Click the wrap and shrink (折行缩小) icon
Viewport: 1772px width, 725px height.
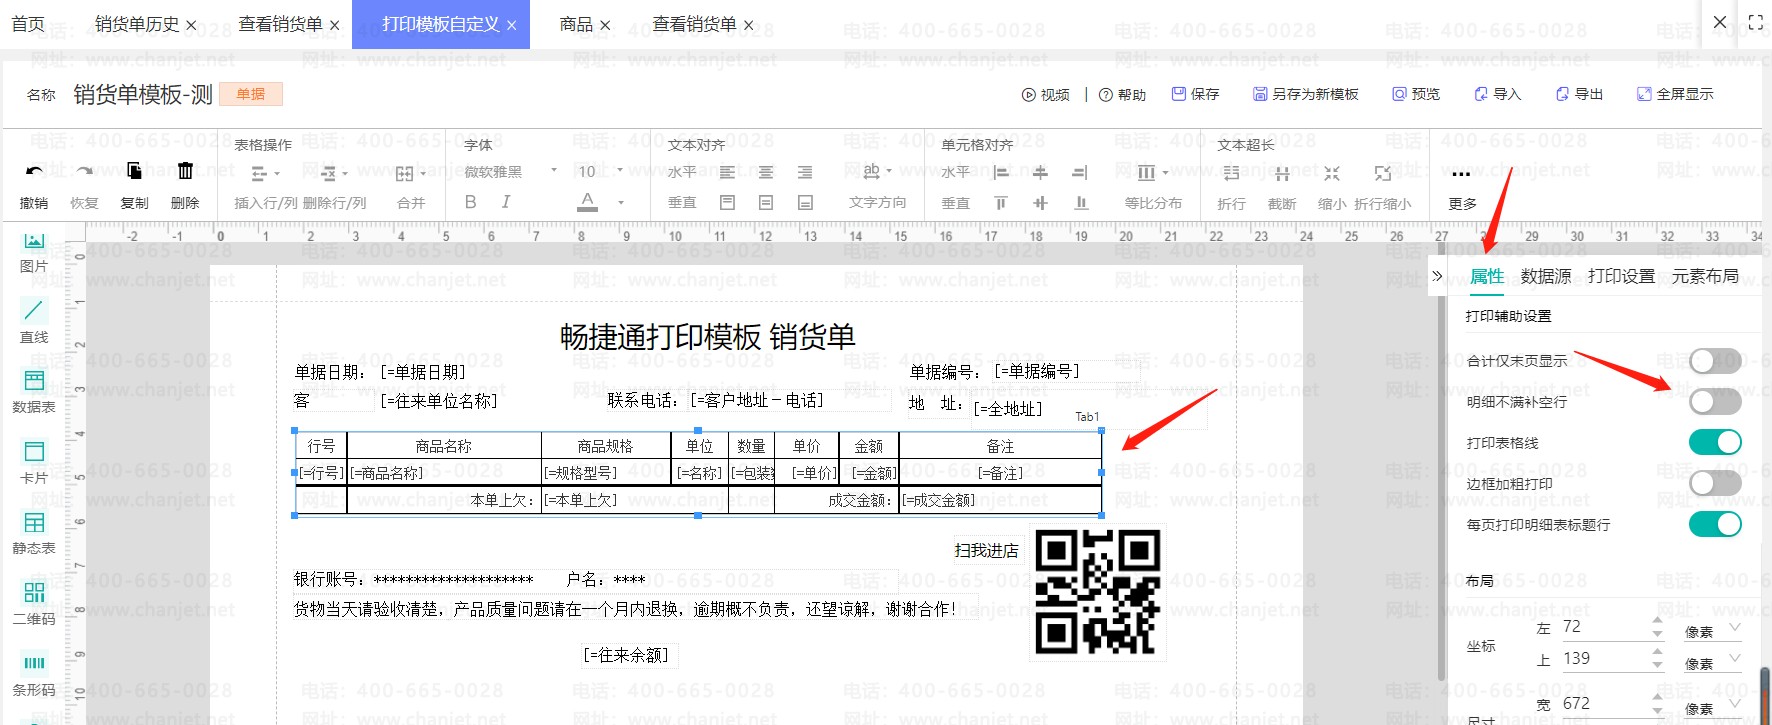(x=1383, y=174)
